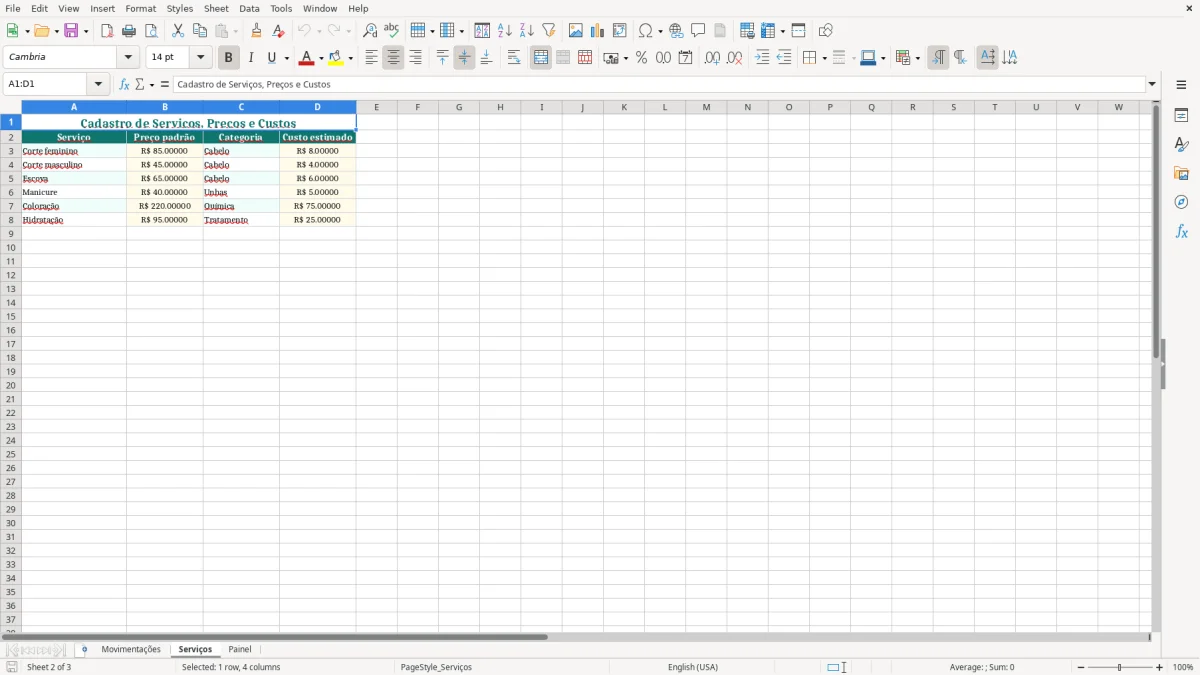Run the Spelling check

[392, 31]
